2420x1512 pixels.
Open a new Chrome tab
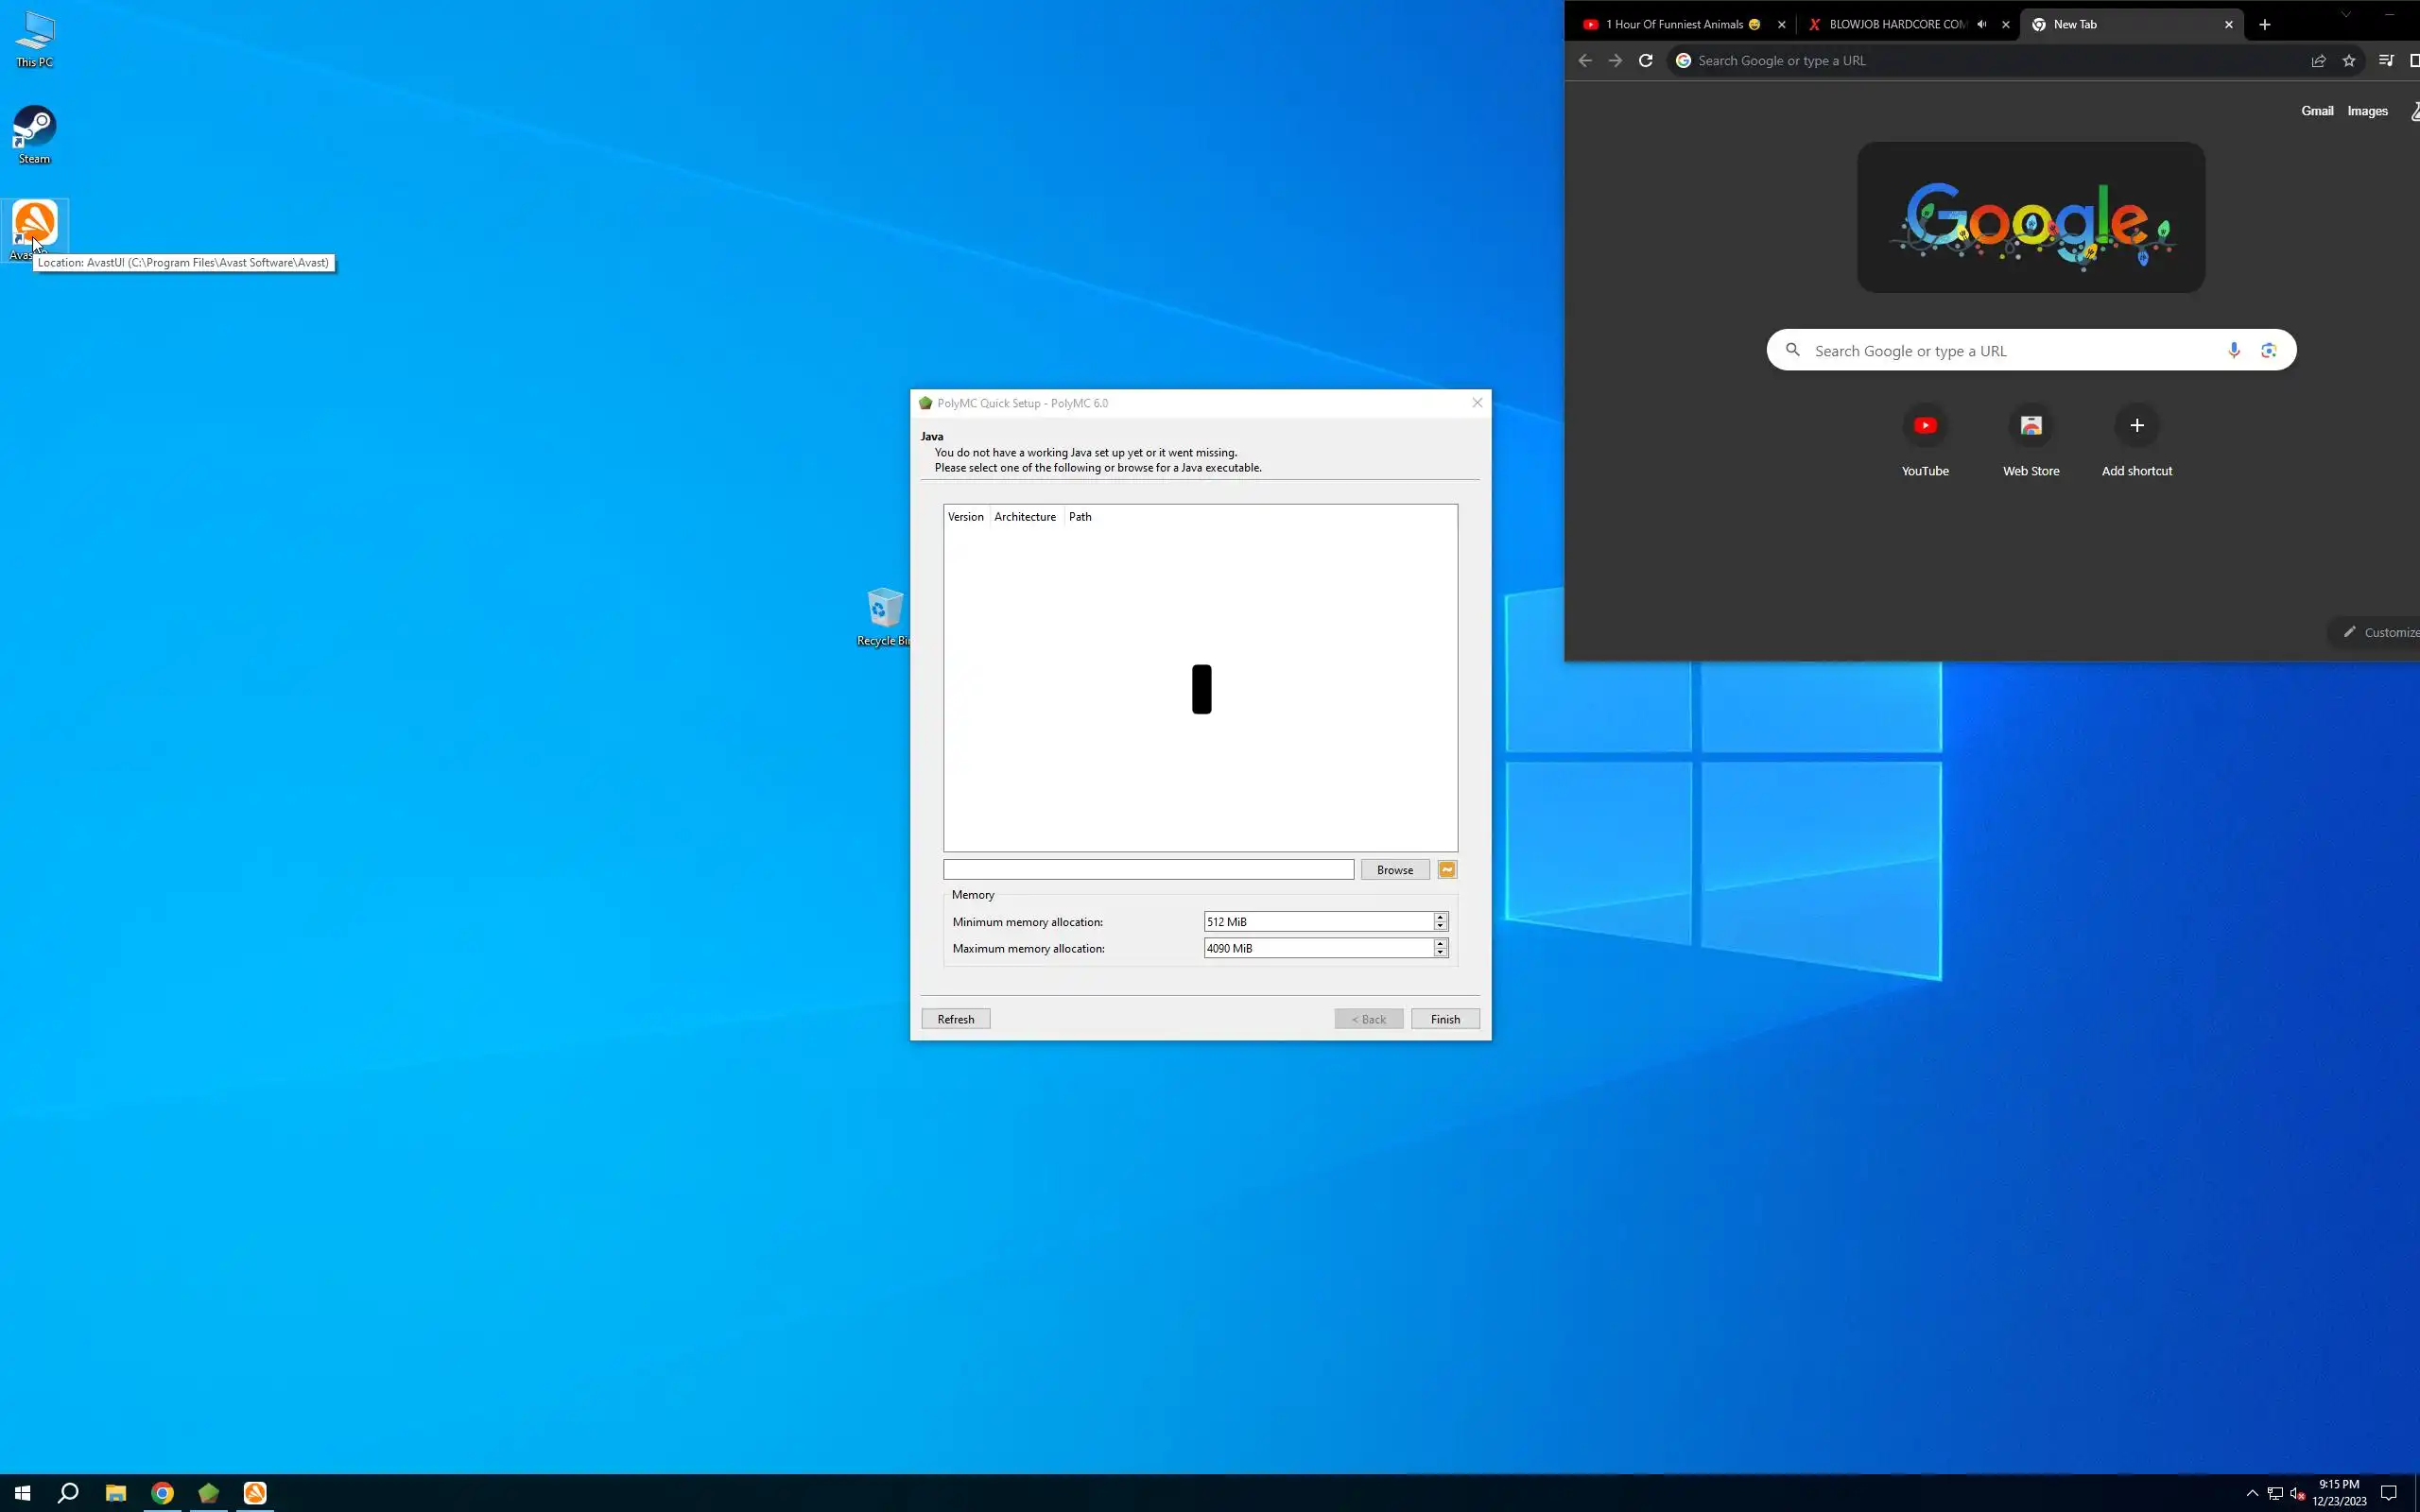coord(2264,25)
